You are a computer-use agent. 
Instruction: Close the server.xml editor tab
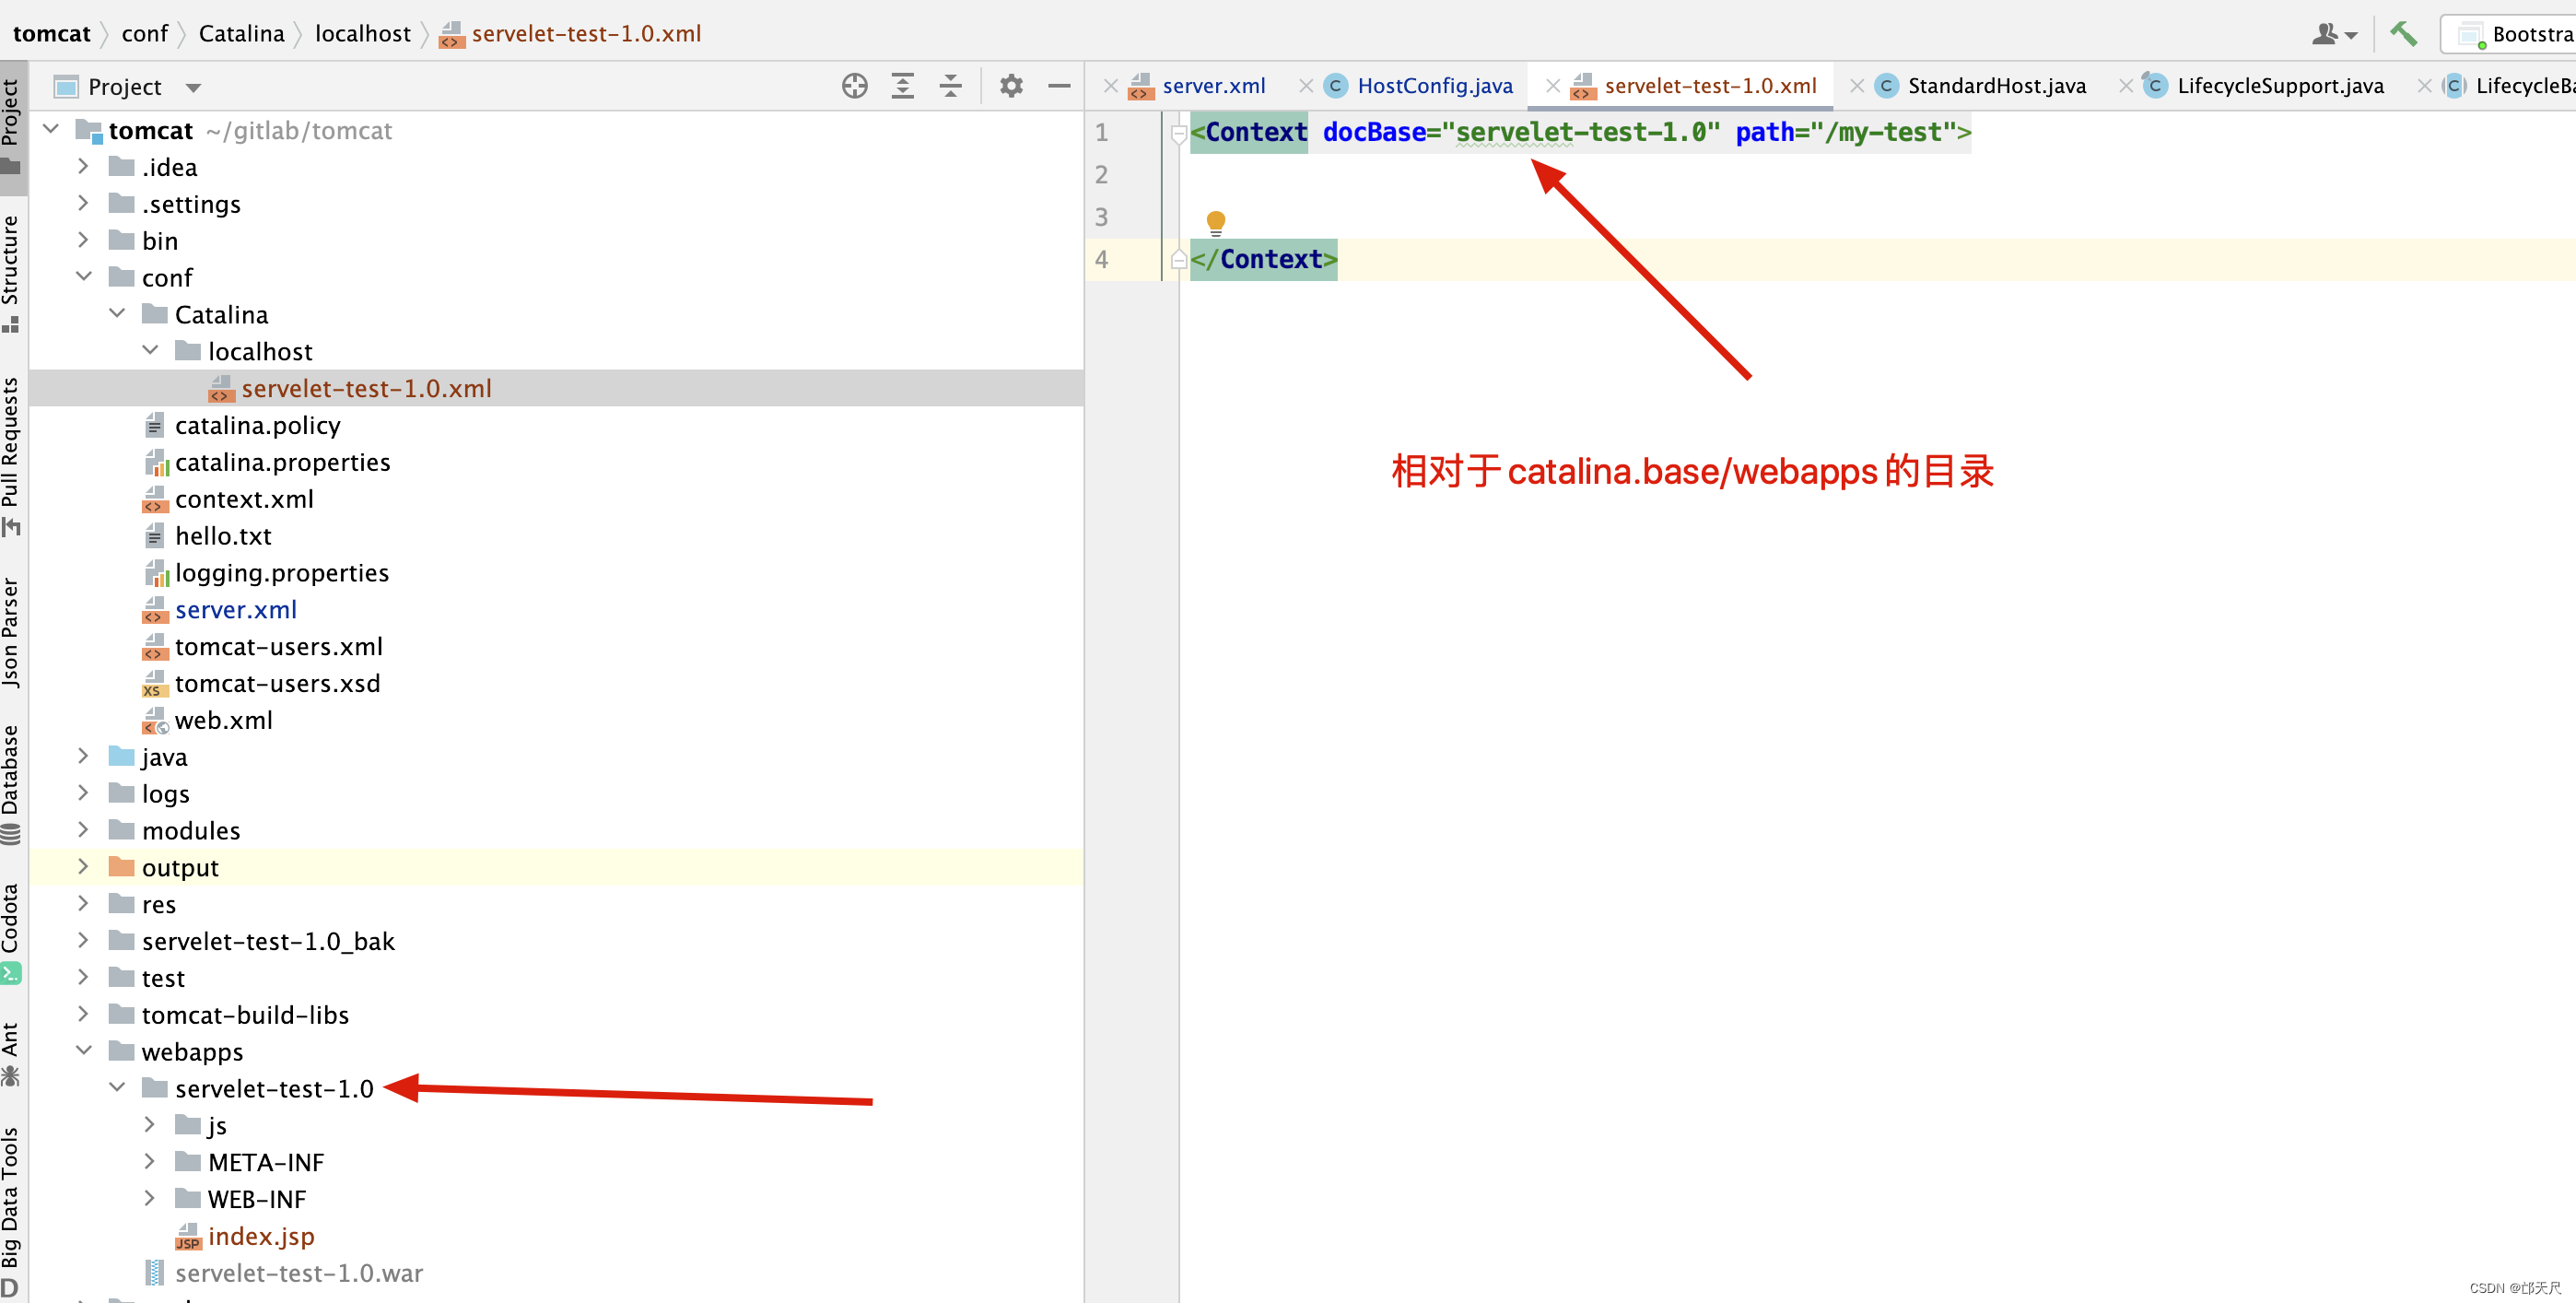[x=1110, y=86]
